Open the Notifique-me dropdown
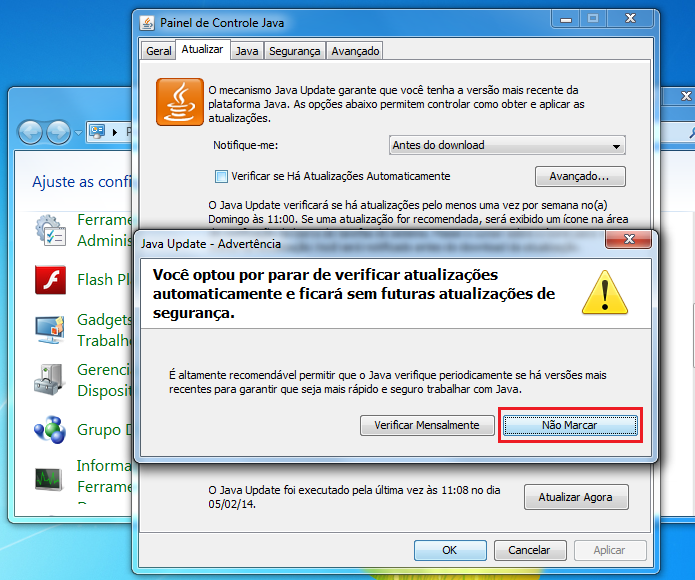Viewport: 695px width, 580px height. [507, 145]
